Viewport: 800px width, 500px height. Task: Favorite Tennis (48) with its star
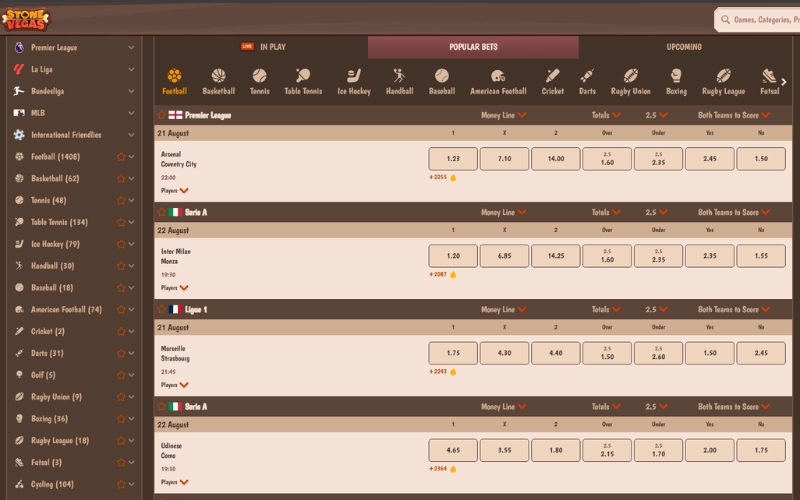point(121,201)
